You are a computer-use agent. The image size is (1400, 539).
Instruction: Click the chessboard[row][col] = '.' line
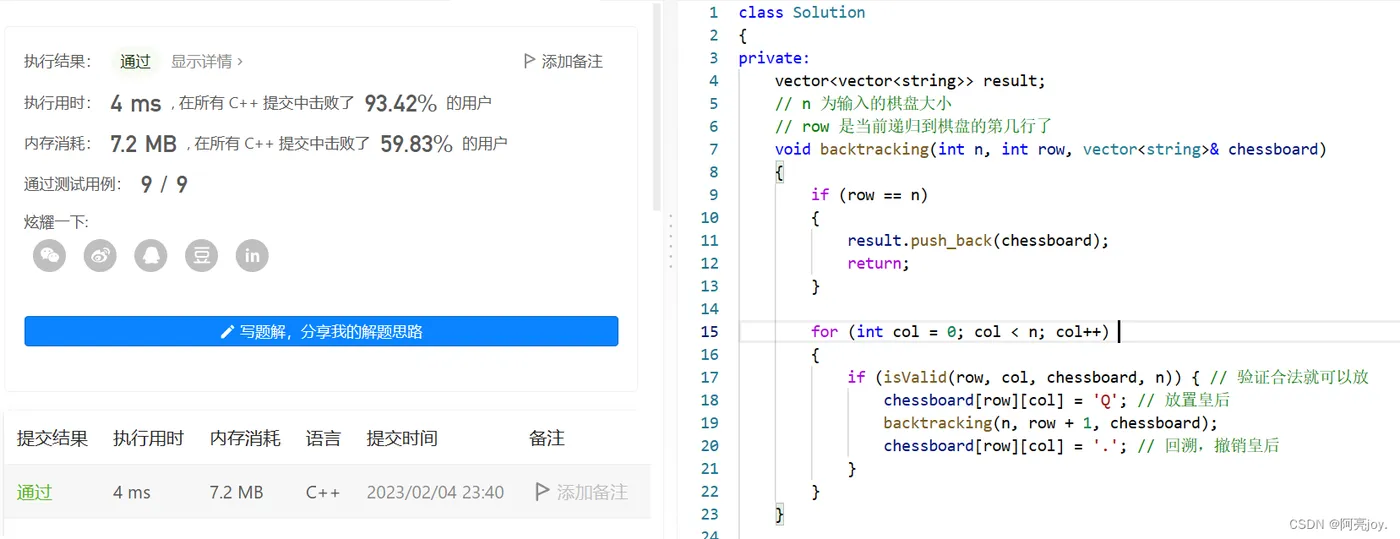[x=1081, y=445]
